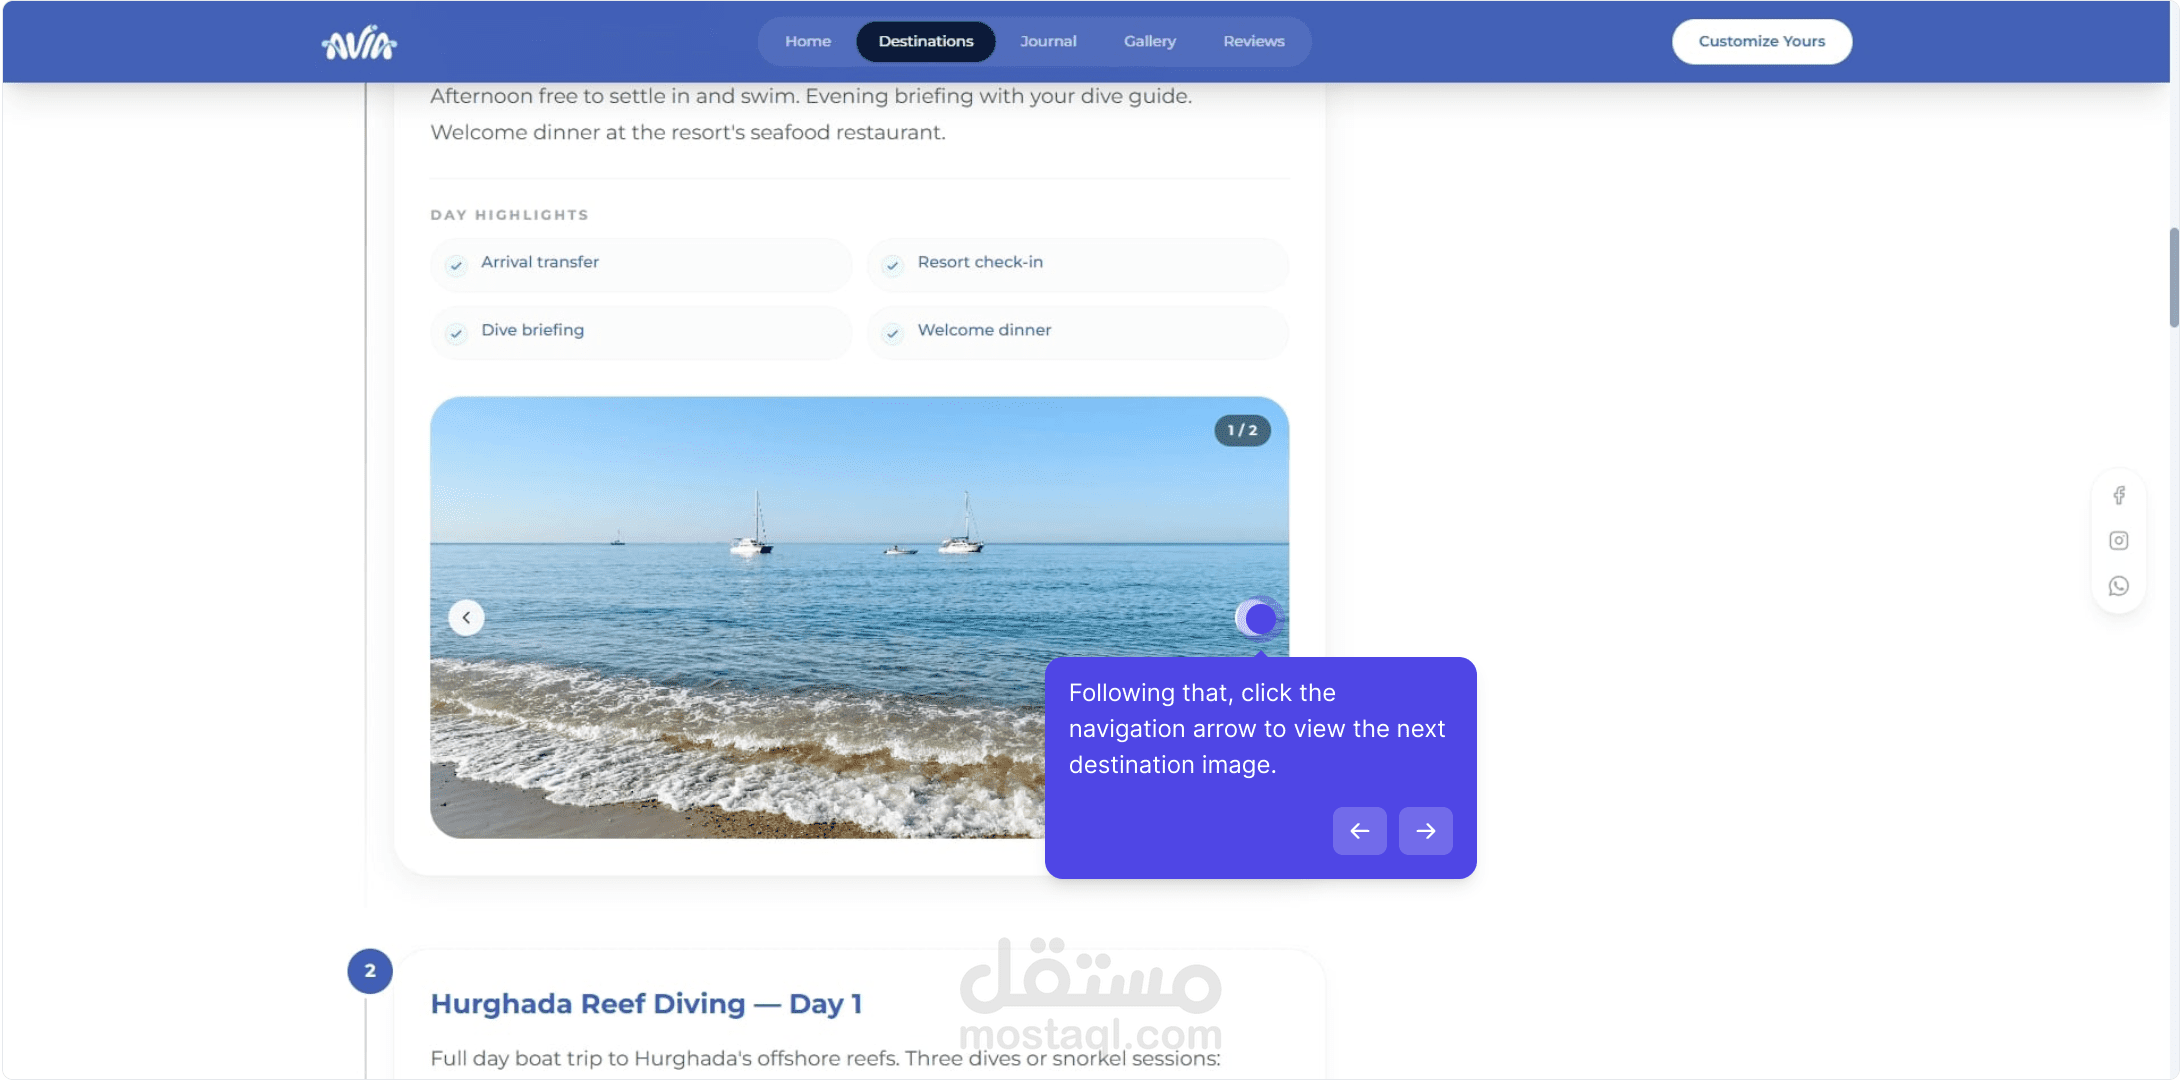Screen dimensions: 2182x1080
Task: Click previous image chevron on carousel
Action: 466,618
